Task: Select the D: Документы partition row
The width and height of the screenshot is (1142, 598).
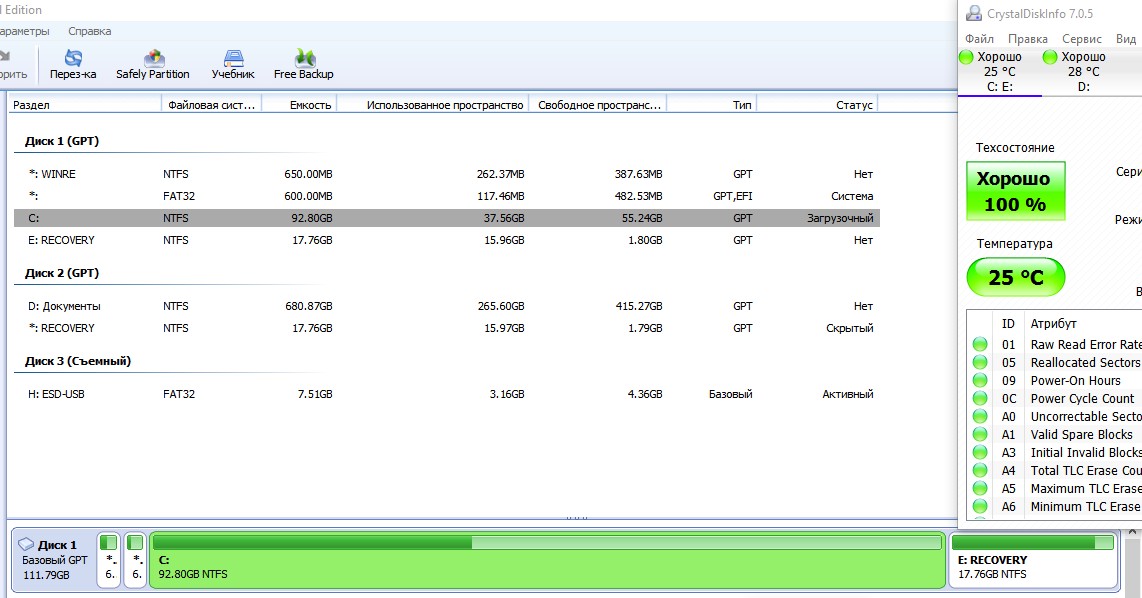Action: point(445,306)
